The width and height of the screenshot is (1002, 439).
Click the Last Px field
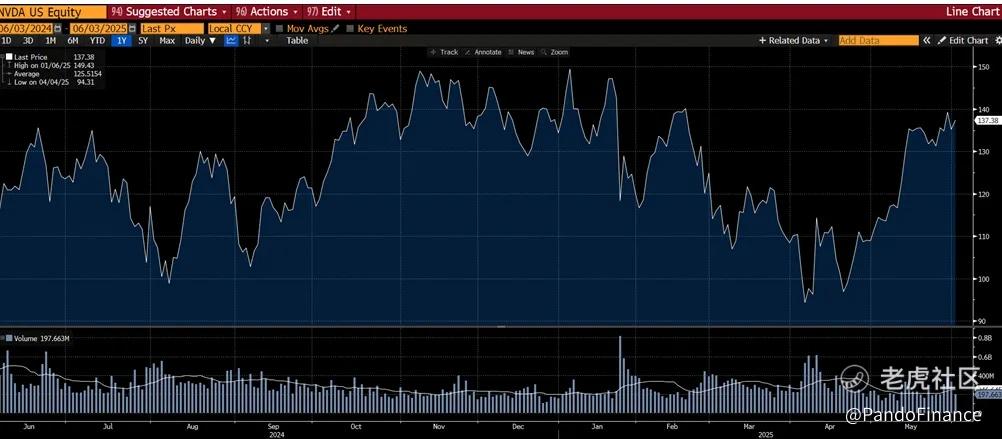point(171,29)
